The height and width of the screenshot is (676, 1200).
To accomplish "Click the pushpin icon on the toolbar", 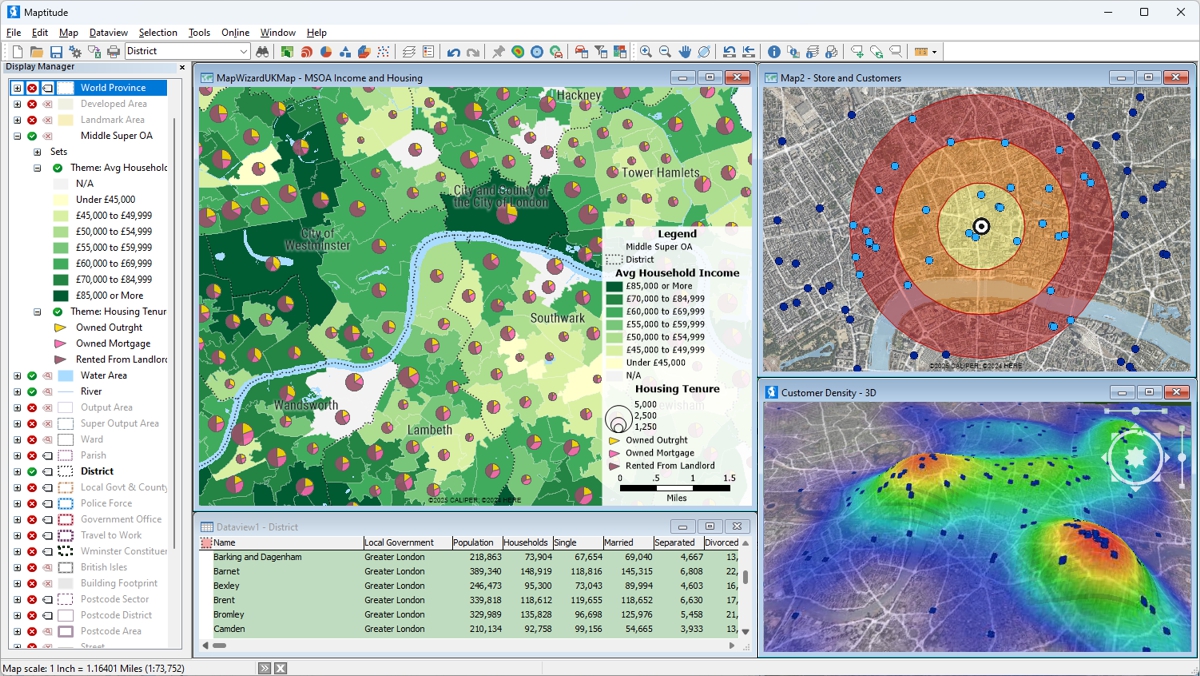I will (x=499, y=50).
